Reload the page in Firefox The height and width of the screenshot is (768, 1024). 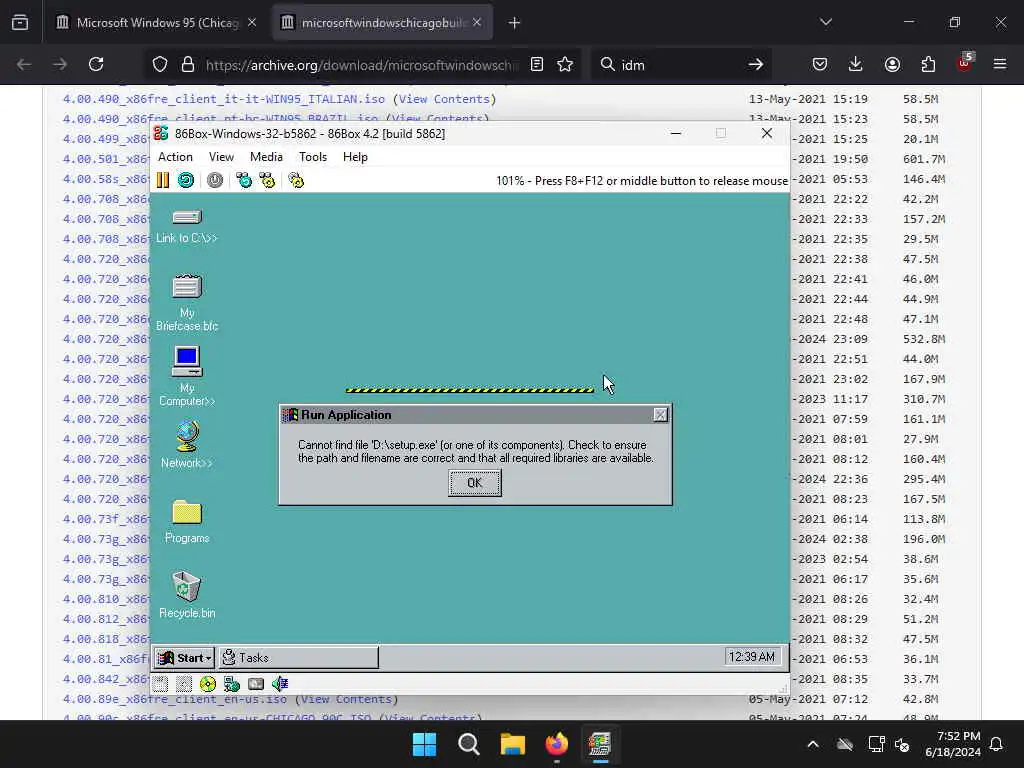click(96, 64)
